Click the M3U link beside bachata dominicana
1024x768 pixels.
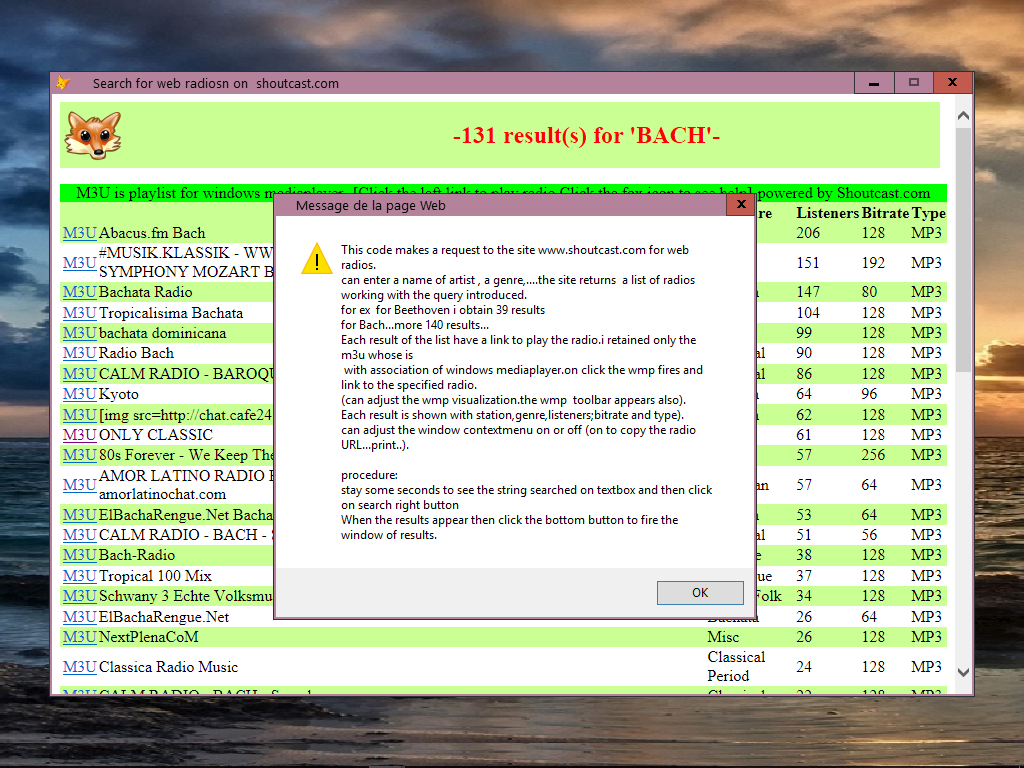(x=80, y=333)
